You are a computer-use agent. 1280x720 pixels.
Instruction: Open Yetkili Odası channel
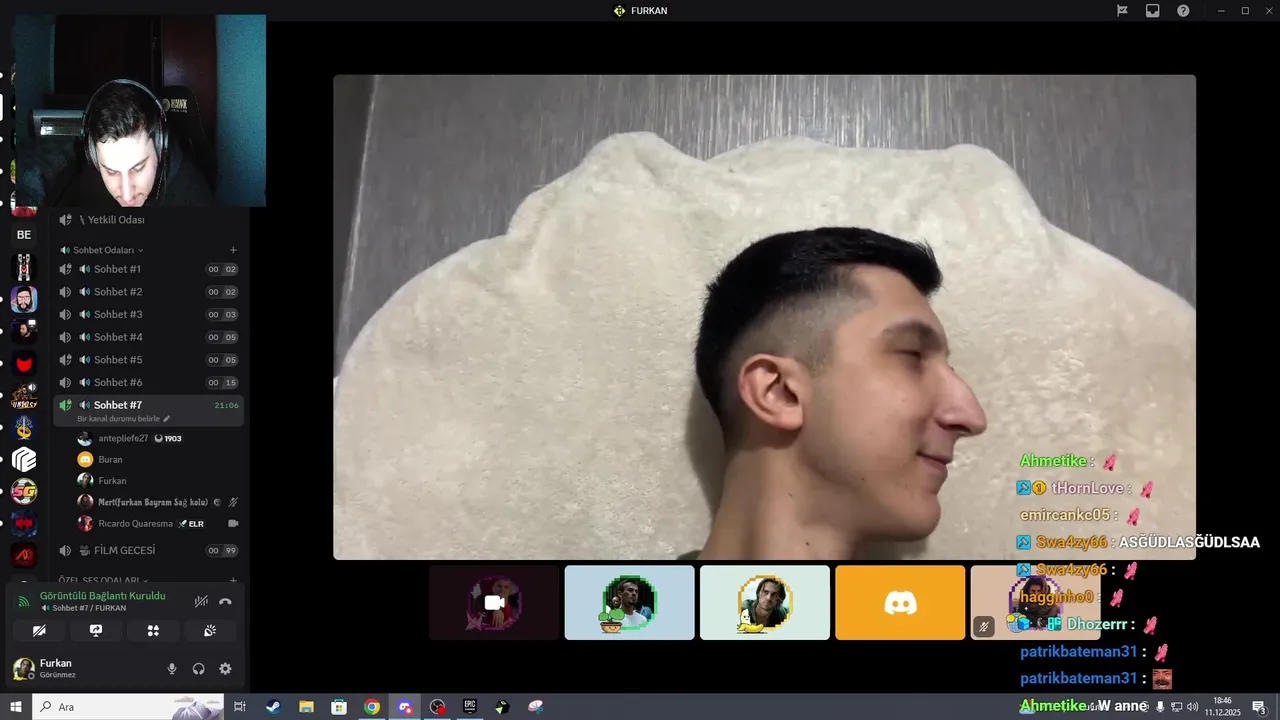coord(148,220)
